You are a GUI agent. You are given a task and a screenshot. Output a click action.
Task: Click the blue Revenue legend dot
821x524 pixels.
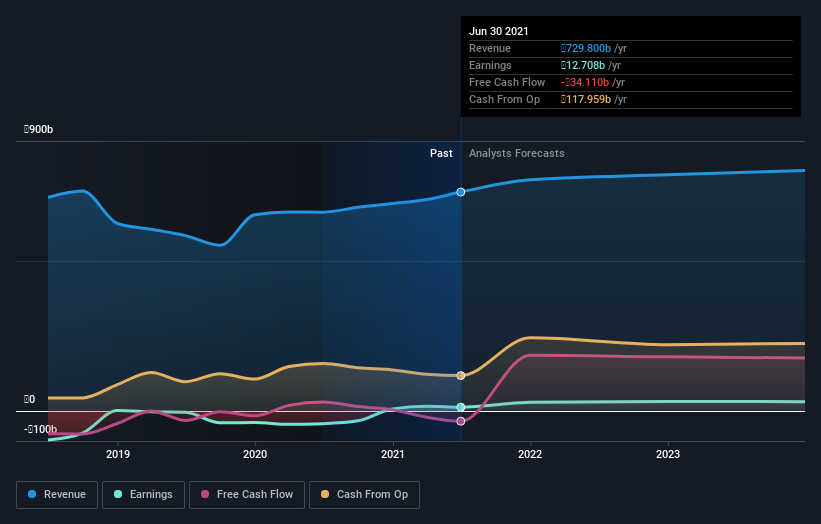(32, 494)
